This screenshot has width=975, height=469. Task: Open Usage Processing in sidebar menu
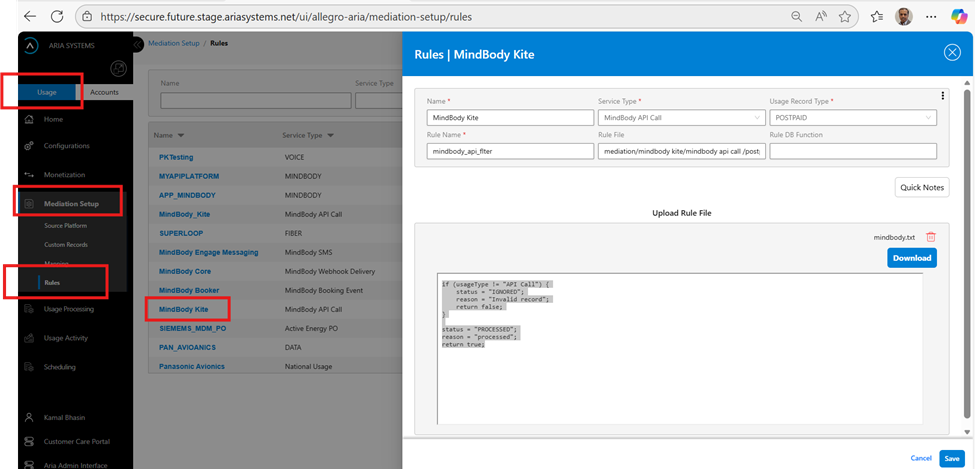point(68,309)
